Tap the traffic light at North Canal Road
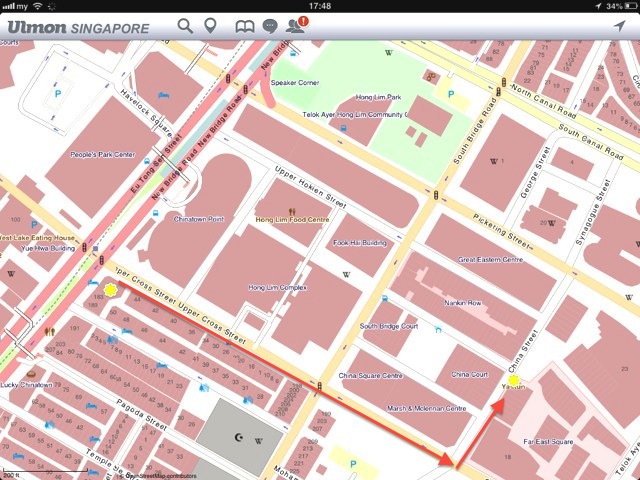Viewport: 640px width, 480px height. point(504,82)
